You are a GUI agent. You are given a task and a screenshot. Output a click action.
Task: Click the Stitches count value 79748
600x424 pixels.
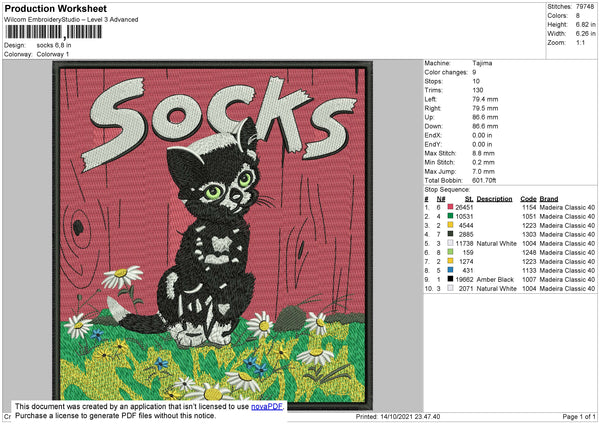[x=585, y=6]
